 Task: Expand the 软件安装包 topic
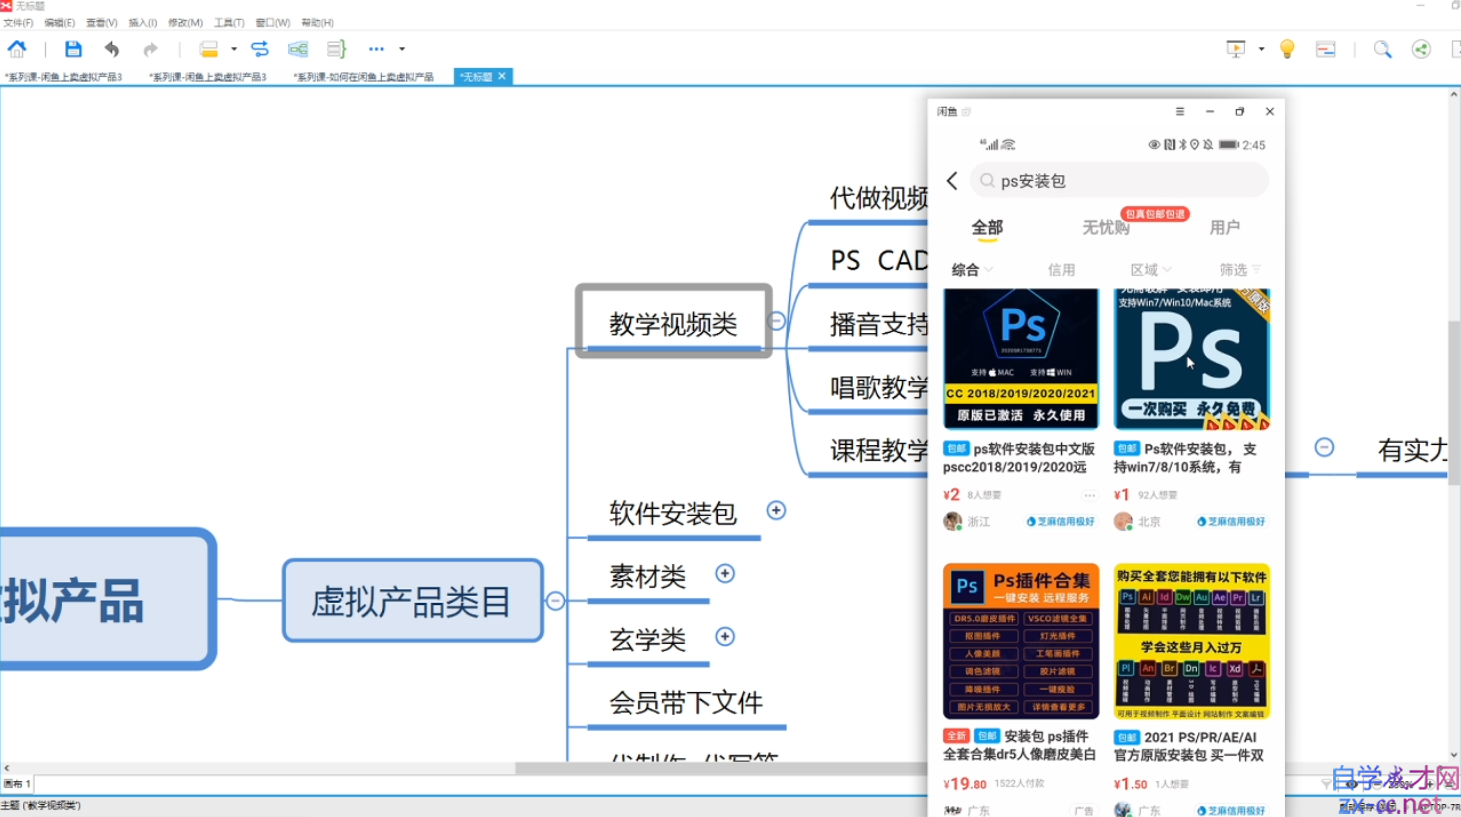click(x=776, y=510)
